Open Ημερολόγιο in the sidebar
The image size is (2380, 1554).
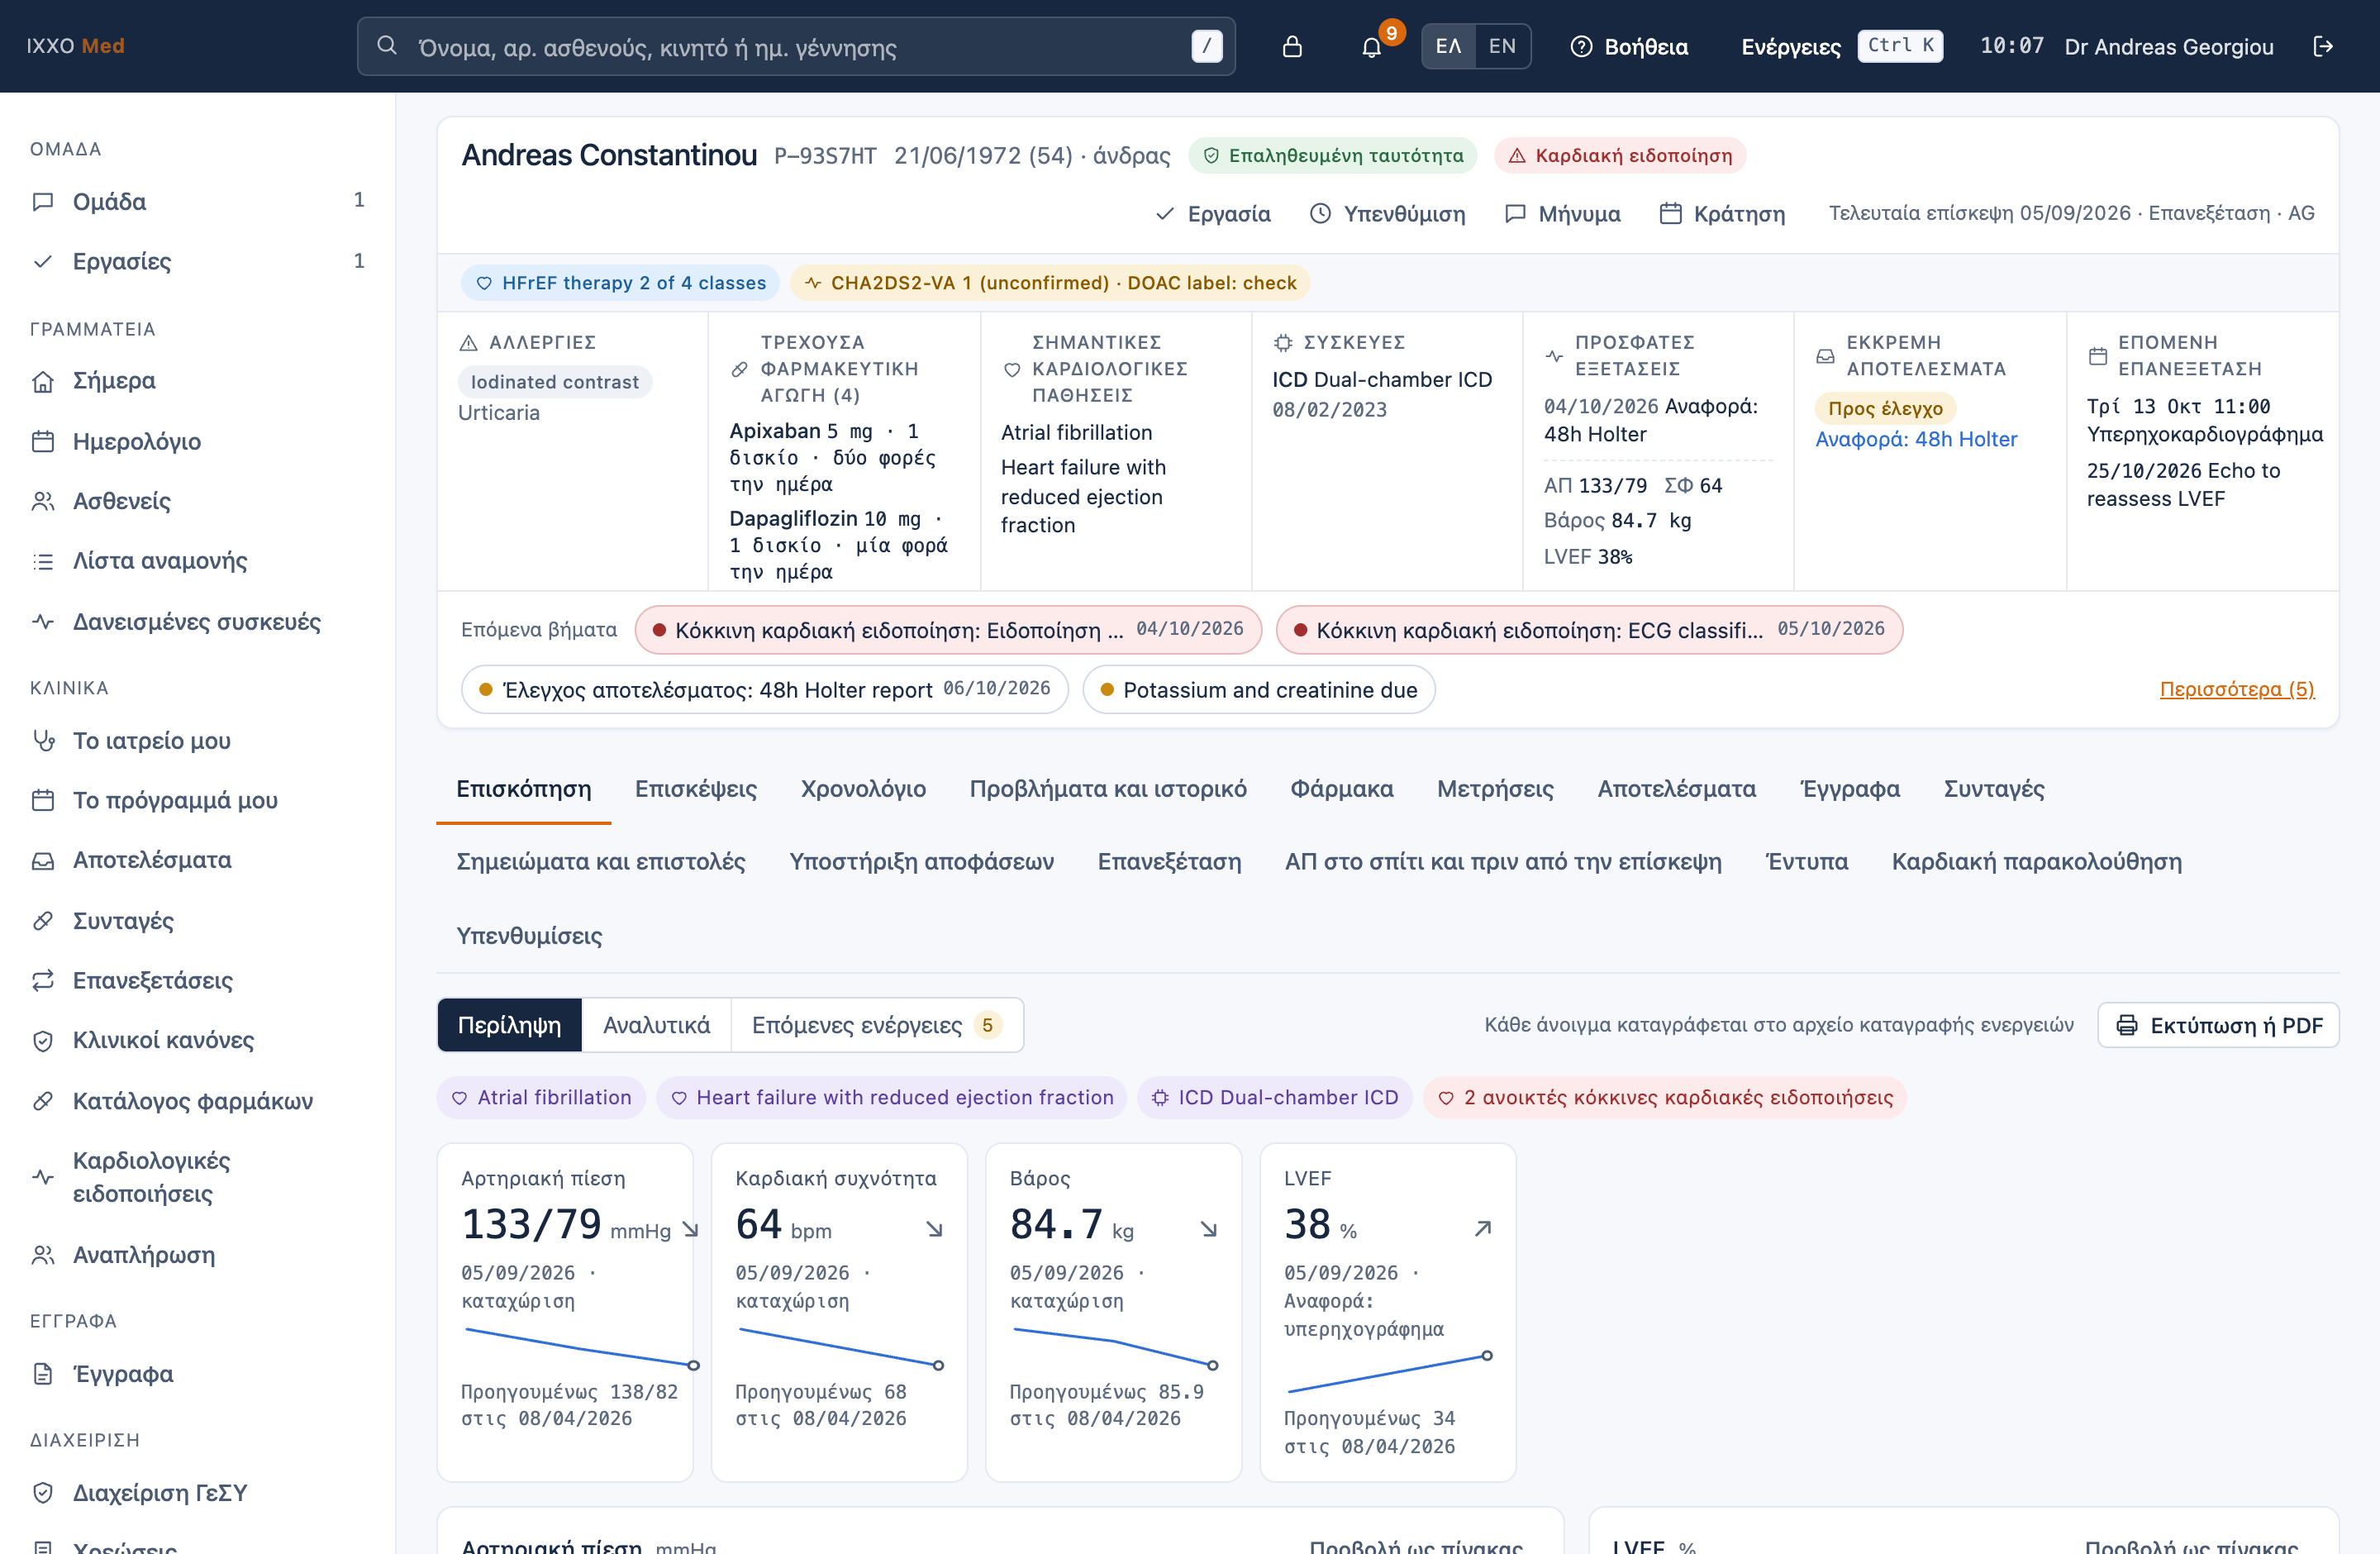pyautogui.click(x=198, y=441)
